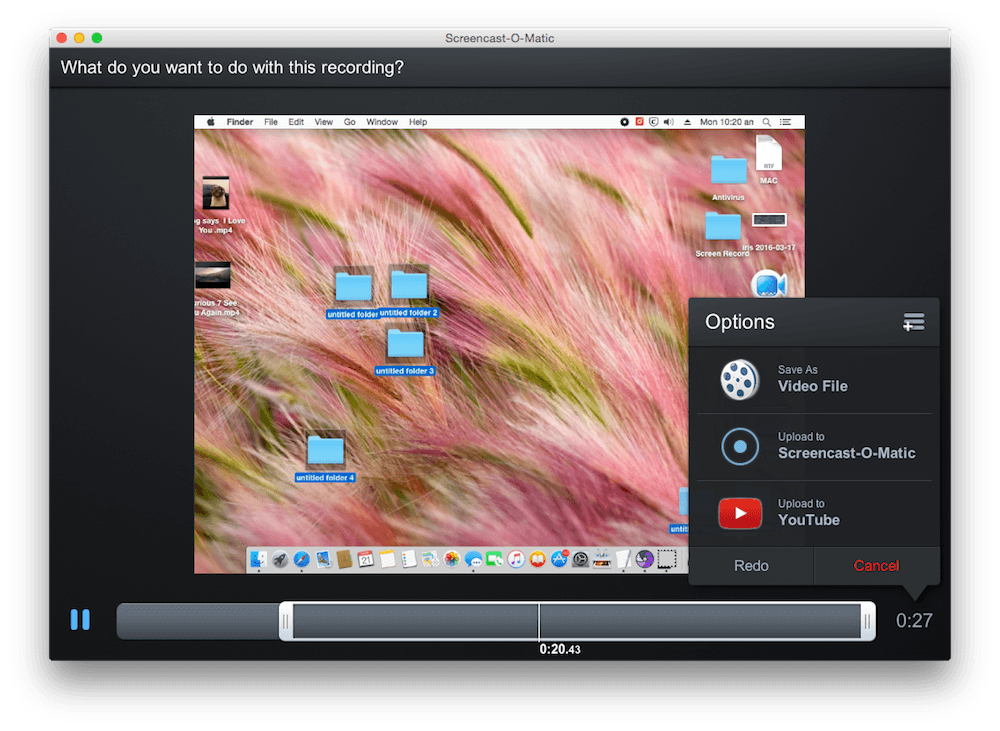Click the right trim handle on timeline
Image resolution: width=1000 pixels, height=731 pixels.
pos(867,621)
